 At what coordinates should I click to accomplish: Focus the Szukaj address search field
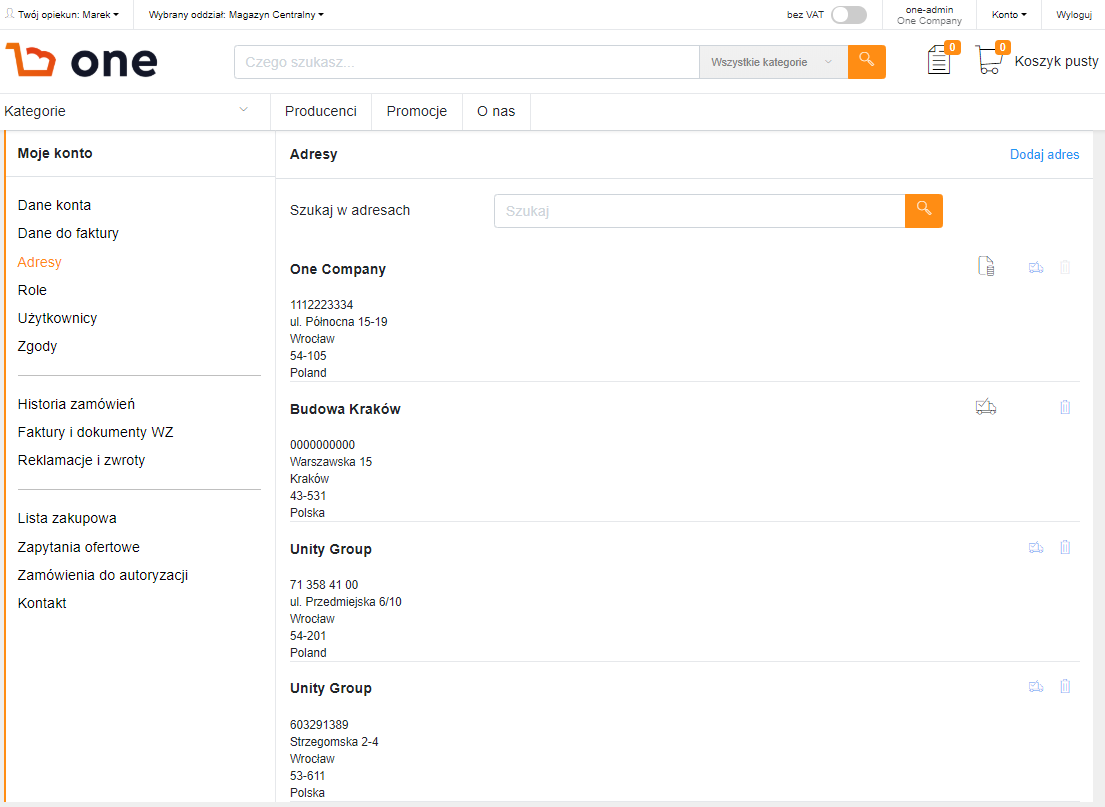tap(700, 211)
